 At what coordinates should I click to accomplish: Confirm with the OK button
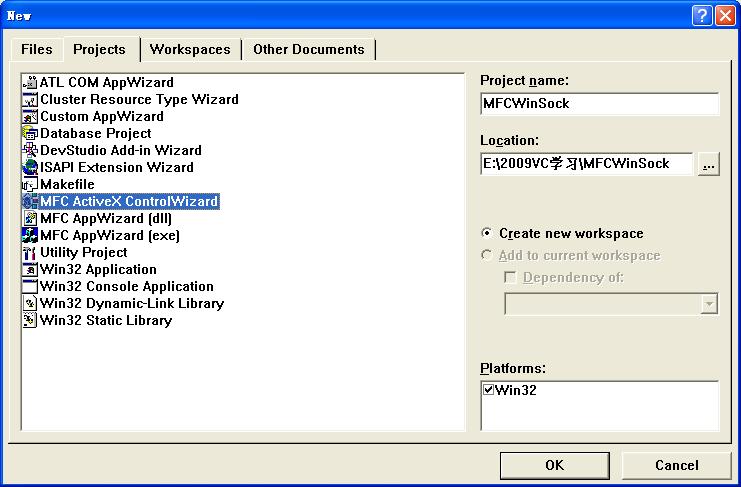click(x=554, y=465)
